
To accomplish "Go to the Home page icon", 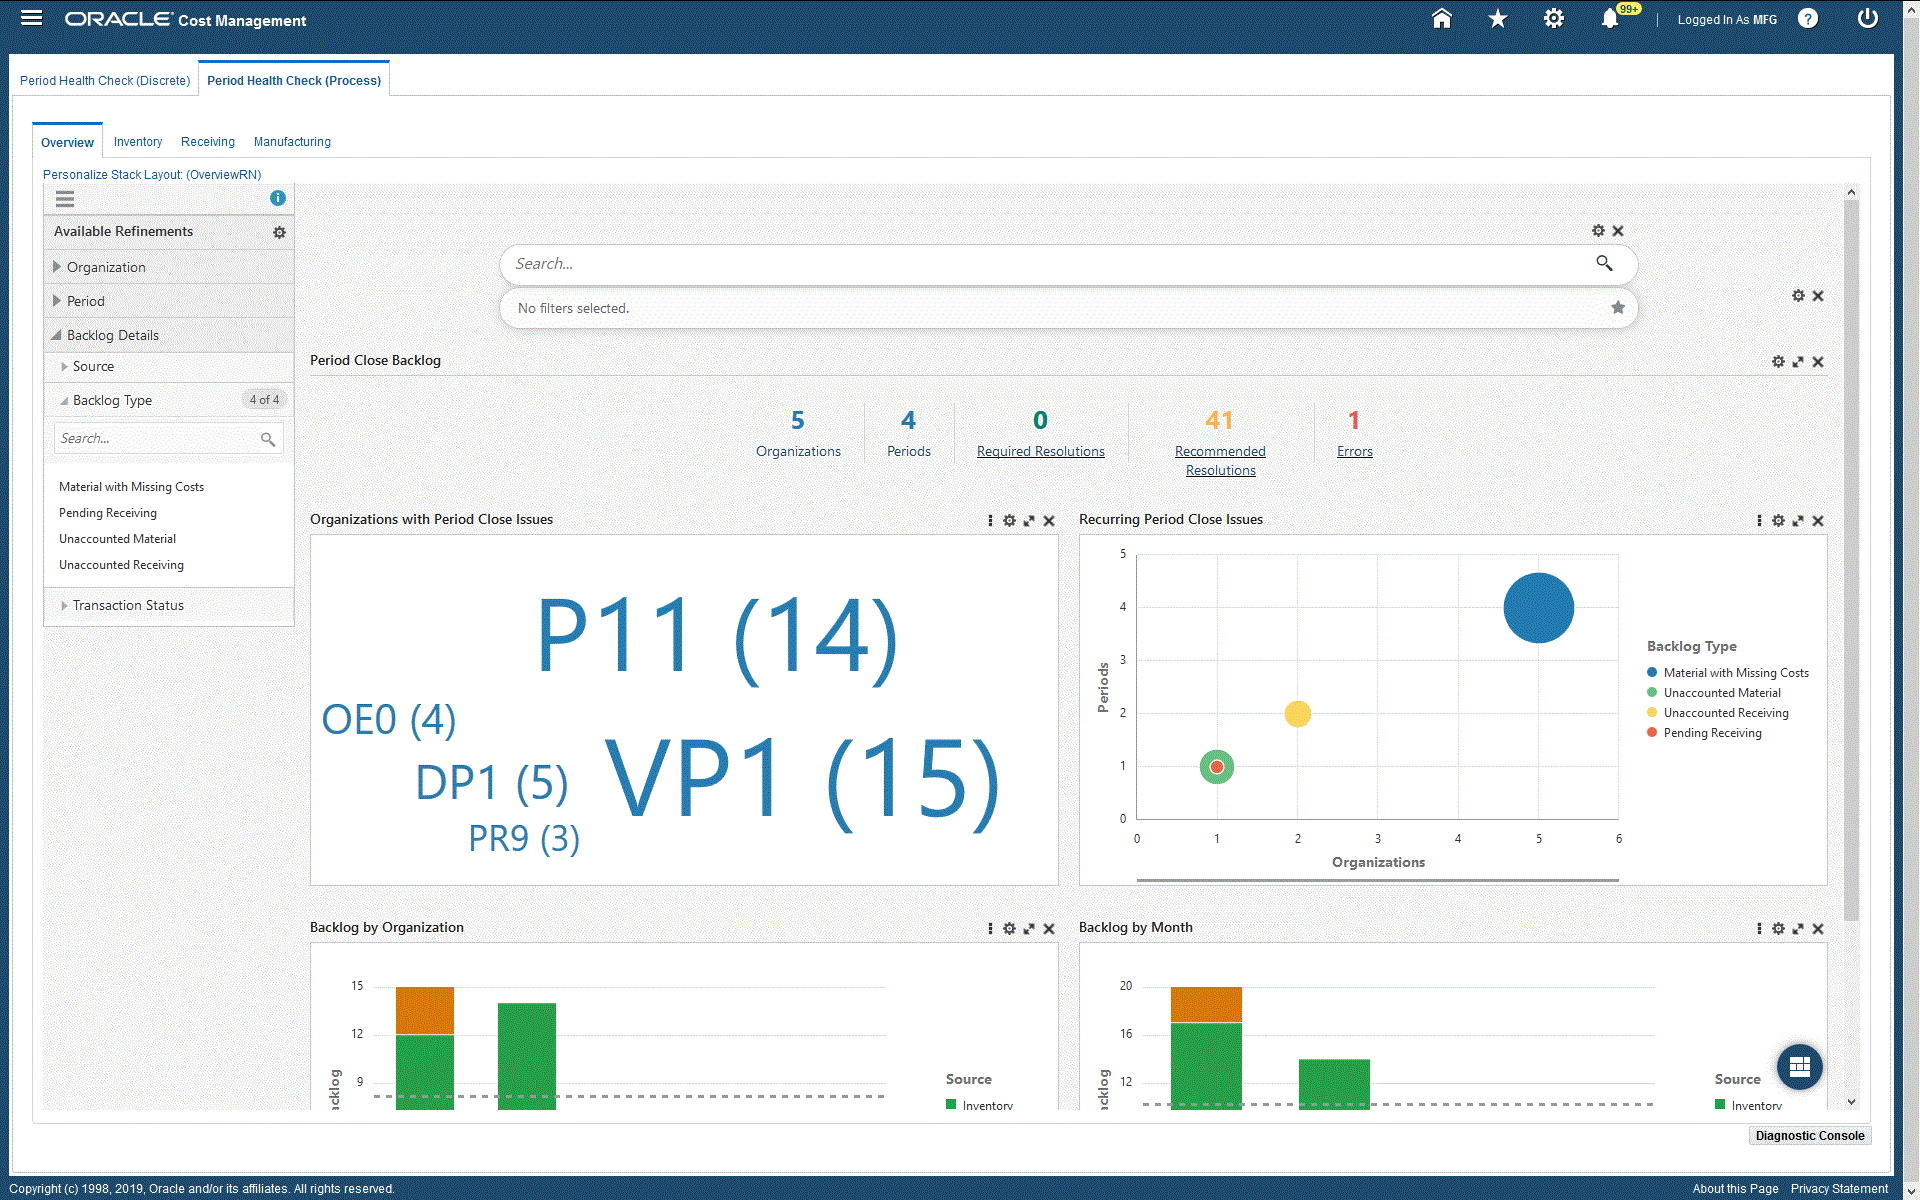I will click(1441, 19).
